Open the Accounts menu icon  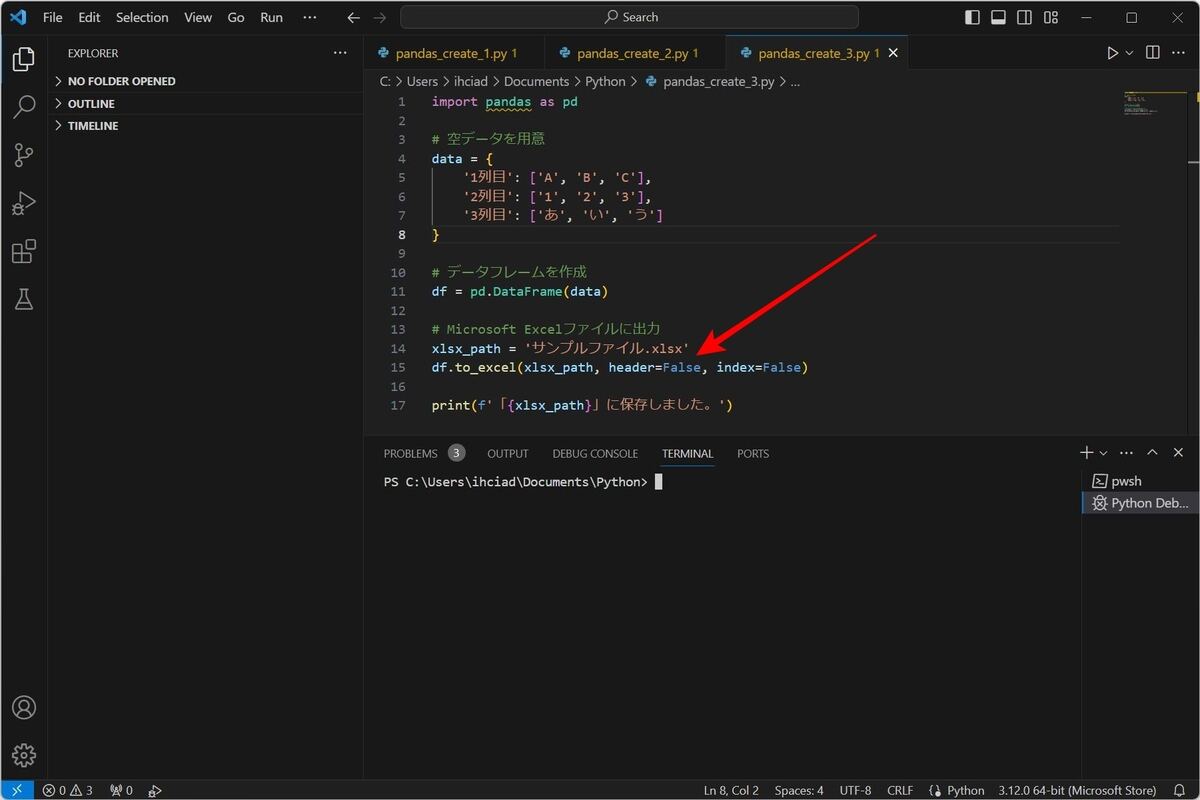coord(24,707)
